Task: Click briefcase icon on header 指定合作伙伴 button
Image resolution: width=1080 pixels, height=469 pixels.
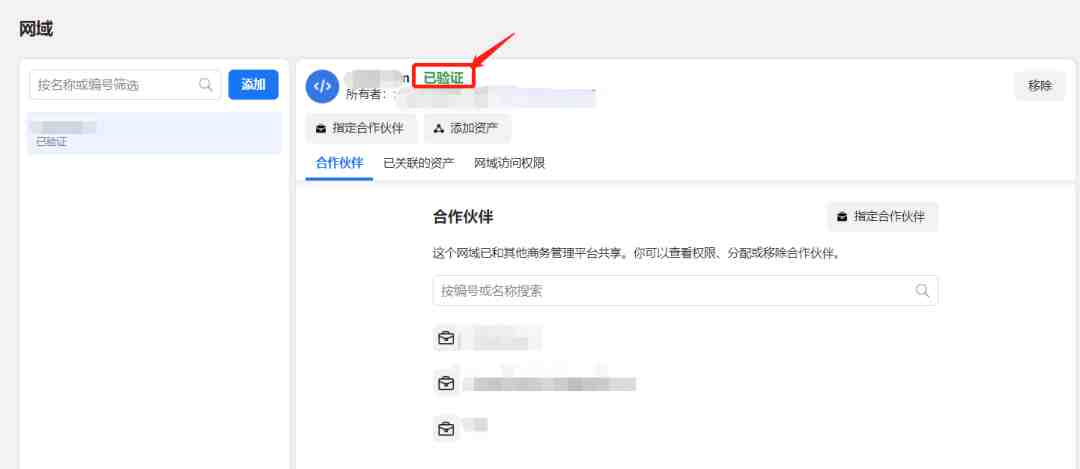Action: pyautogui.click(x=321, y=129)
